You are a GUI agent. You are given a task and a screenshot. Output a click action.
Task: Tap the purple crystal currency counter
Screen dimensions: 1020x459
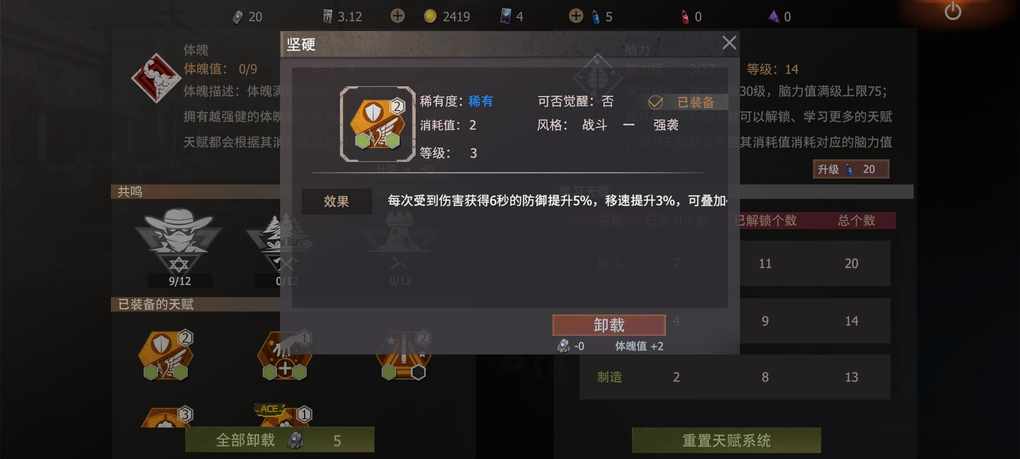778,16
